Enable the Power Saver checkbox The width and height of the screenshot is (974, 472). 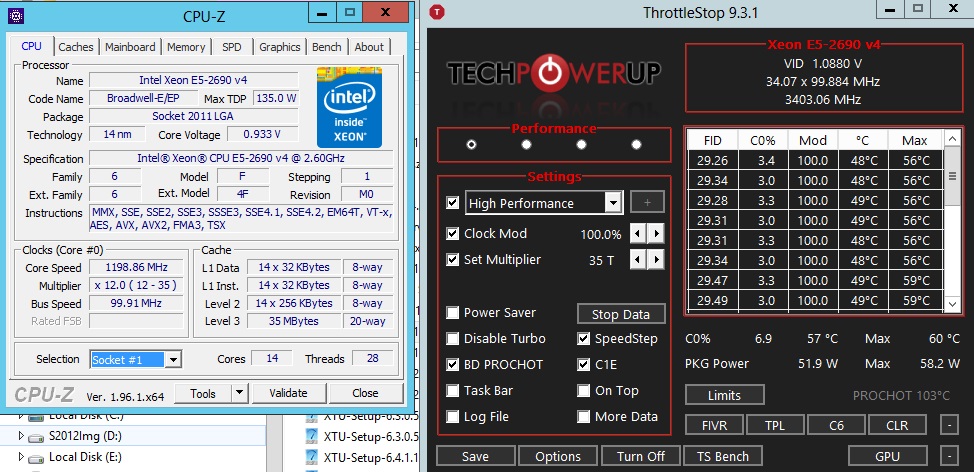point(453,312)
